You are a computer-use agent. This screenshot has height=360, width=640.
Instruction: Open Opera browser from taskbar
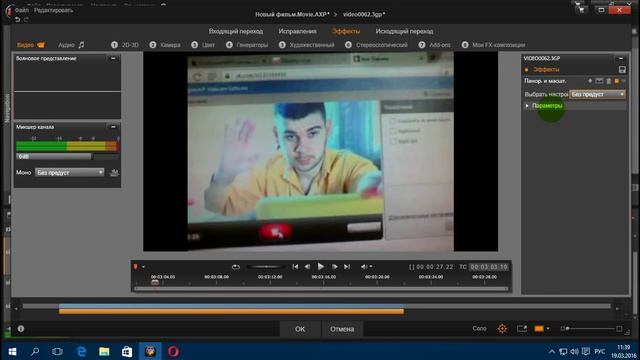coord(173,351)
